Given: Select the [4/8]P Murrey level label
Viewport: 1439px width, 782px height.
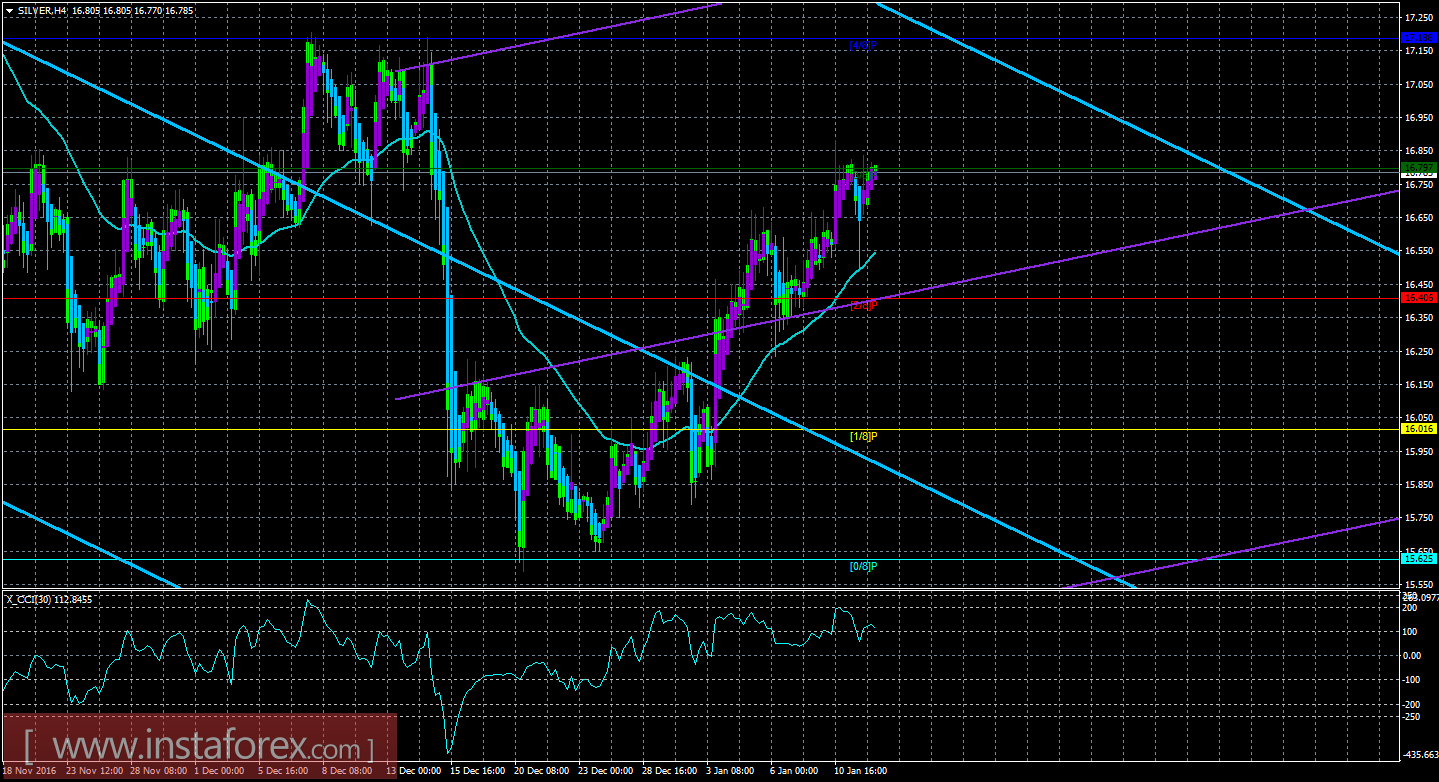Looking at the screenshot, I should [x=863, y=45].
